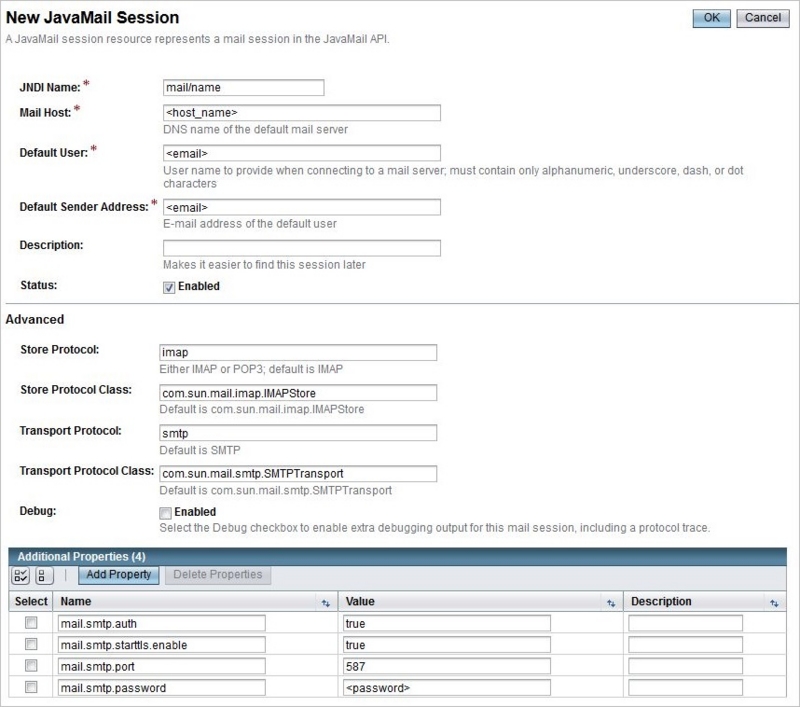The image size is (800, 707).
Task: Click the Description column header text
Action: 661,601
